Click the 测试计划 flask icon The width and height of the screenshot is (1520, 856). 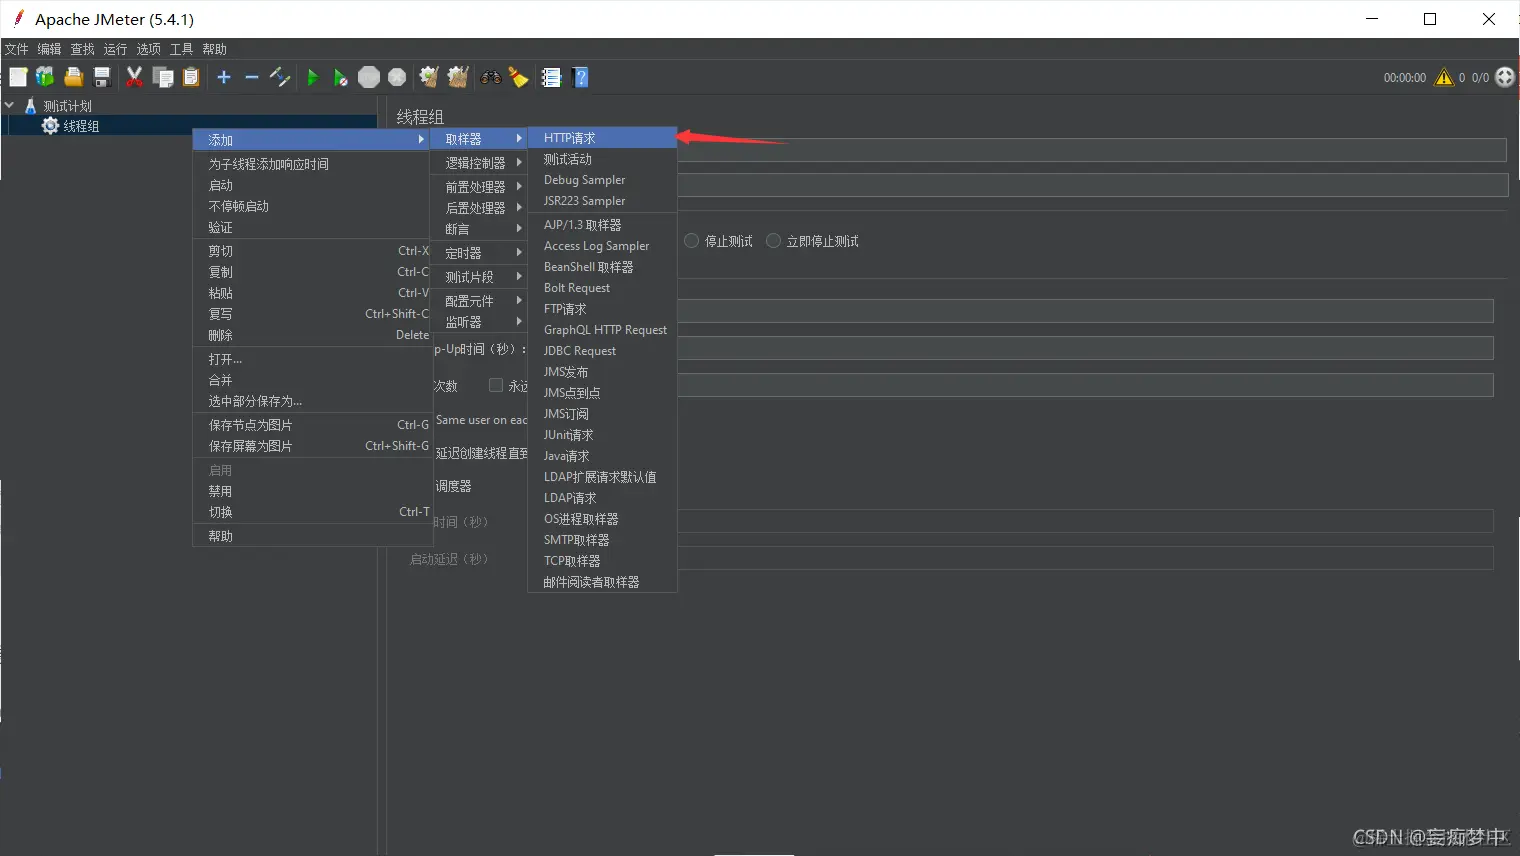click(x=30, y=106)
